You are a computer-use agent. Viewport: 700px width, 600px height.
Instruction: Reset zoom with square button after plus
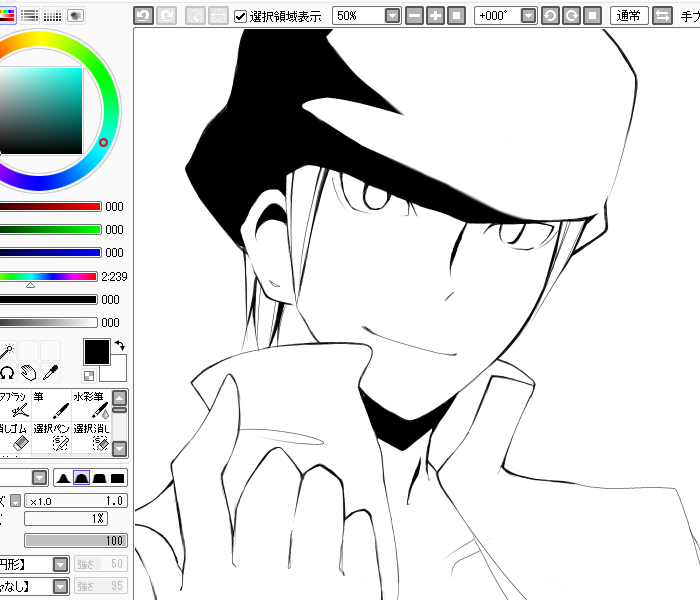coord(456,16)
